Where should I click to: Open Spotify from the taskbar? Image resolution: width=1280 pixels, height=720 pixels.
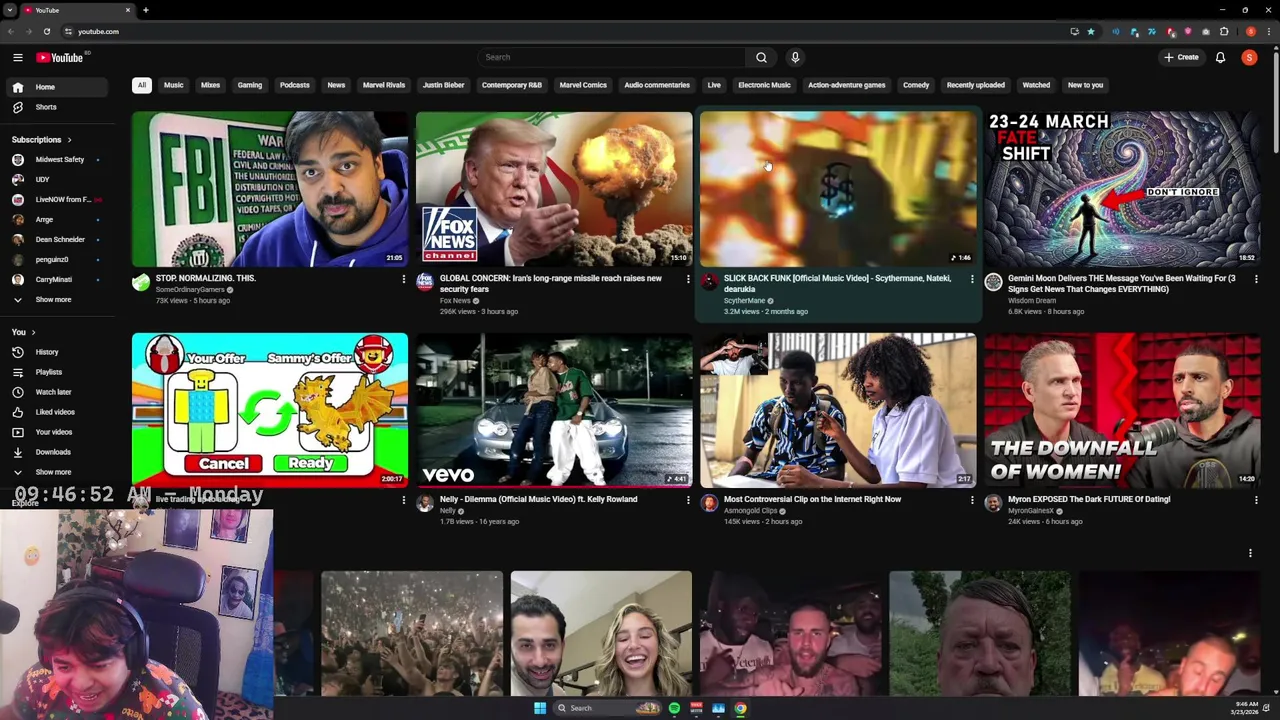tap(674, 708)
